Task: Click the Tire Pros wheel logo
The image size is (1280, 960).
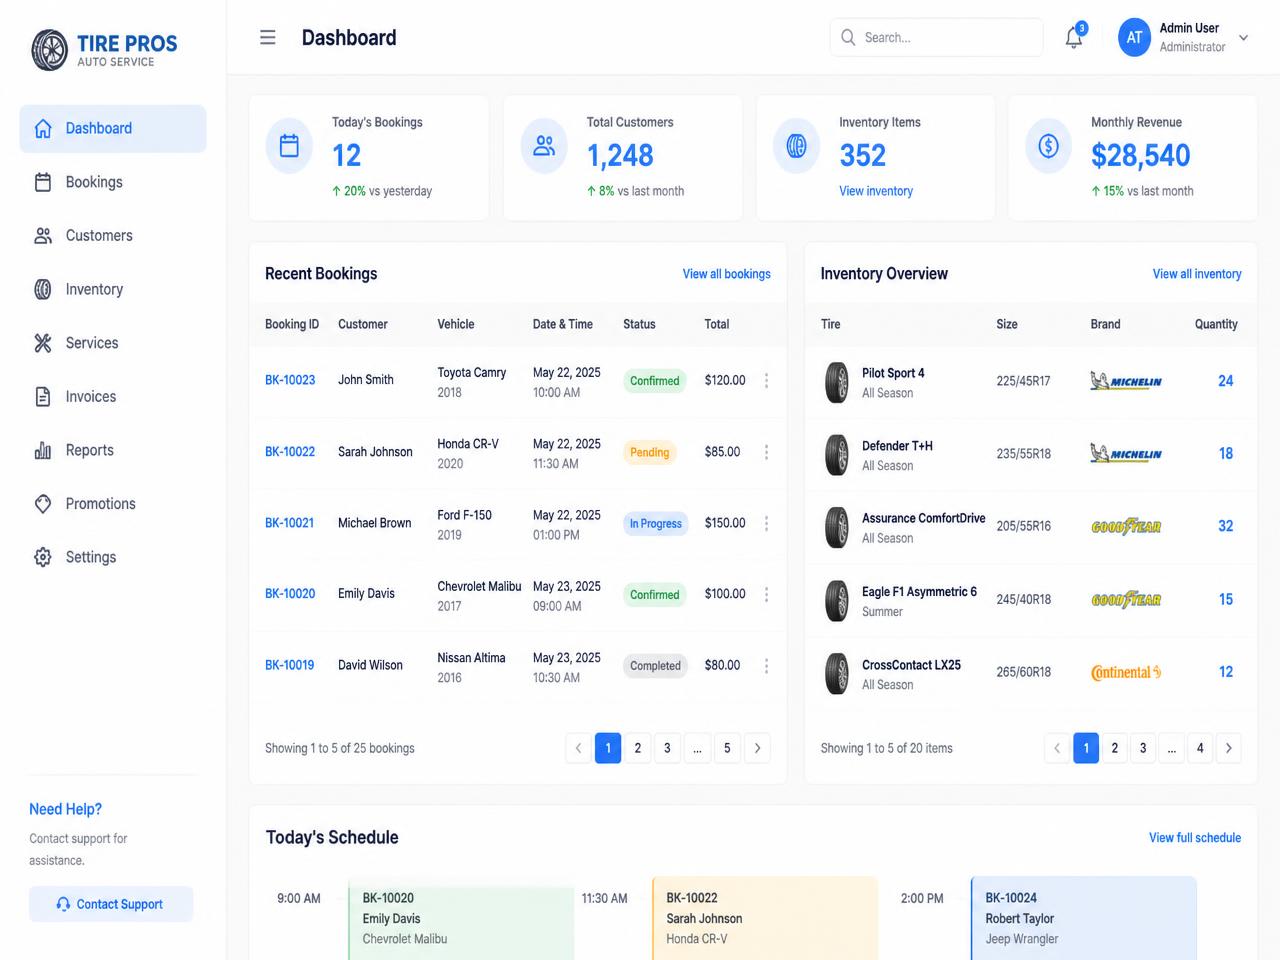Action: pos(50,50)
